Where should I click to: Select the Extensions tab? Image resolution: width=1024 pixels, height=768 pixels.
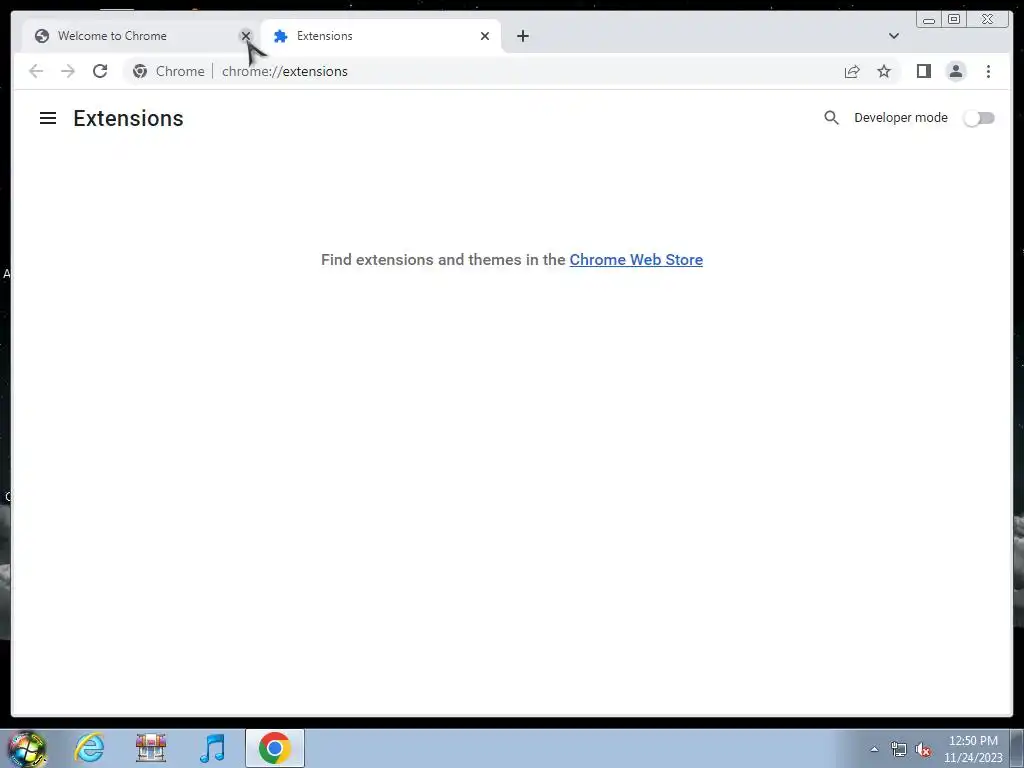(381, 36)
